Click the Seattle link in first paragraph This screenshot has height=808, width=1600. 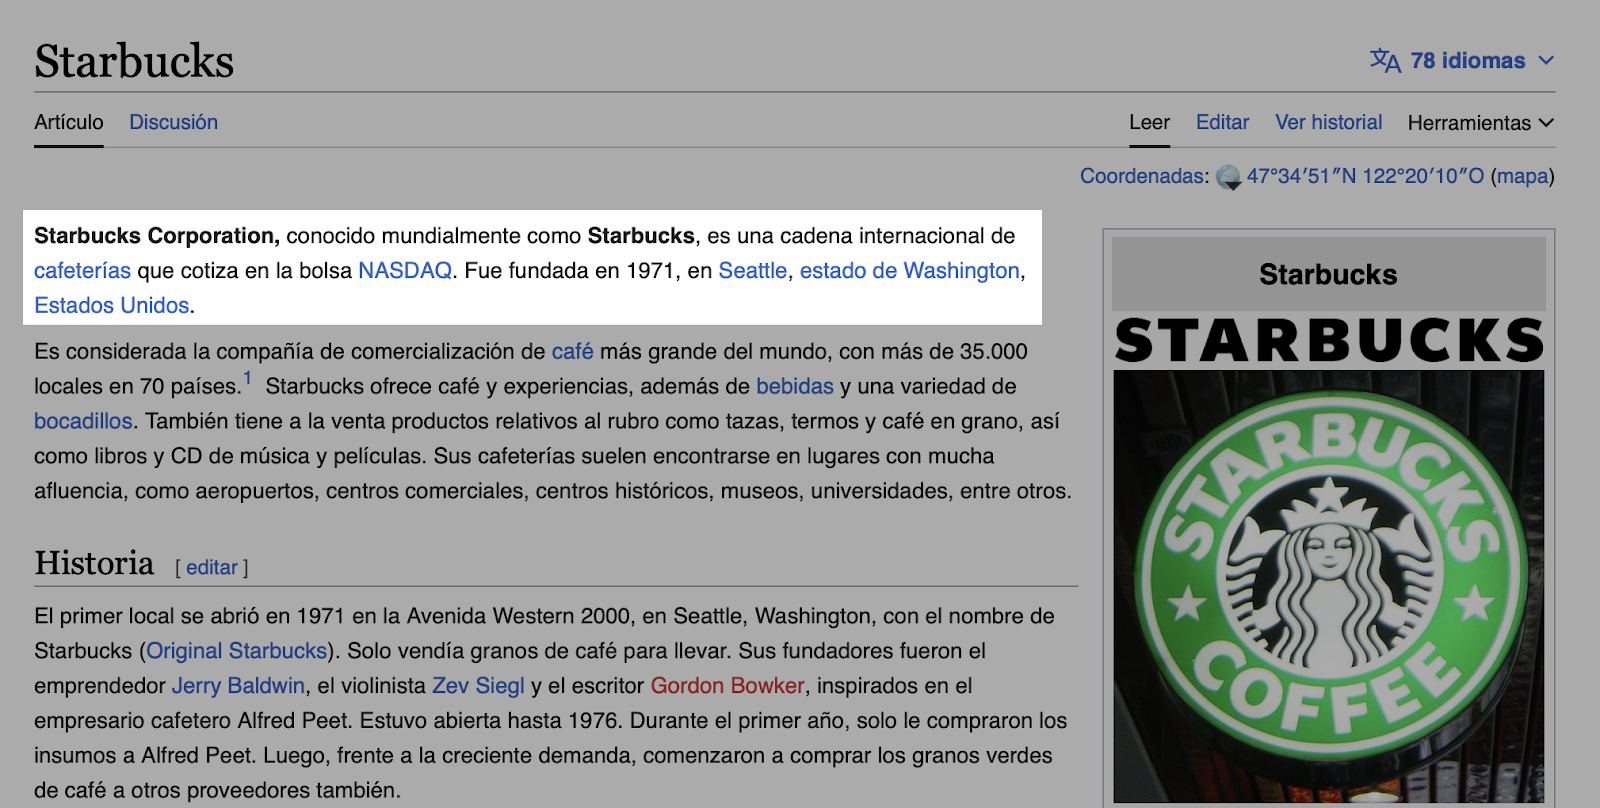point(753,271)
